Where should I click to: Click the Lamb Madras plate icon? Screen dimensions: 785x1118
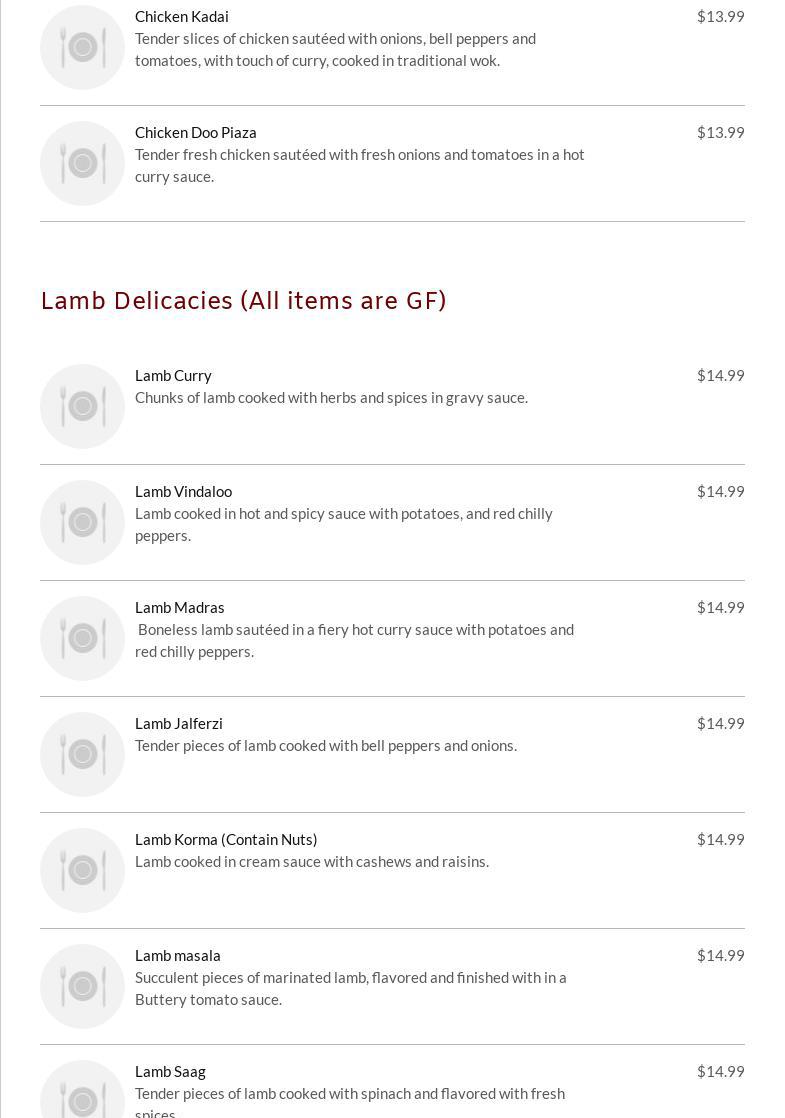point(82,638)
